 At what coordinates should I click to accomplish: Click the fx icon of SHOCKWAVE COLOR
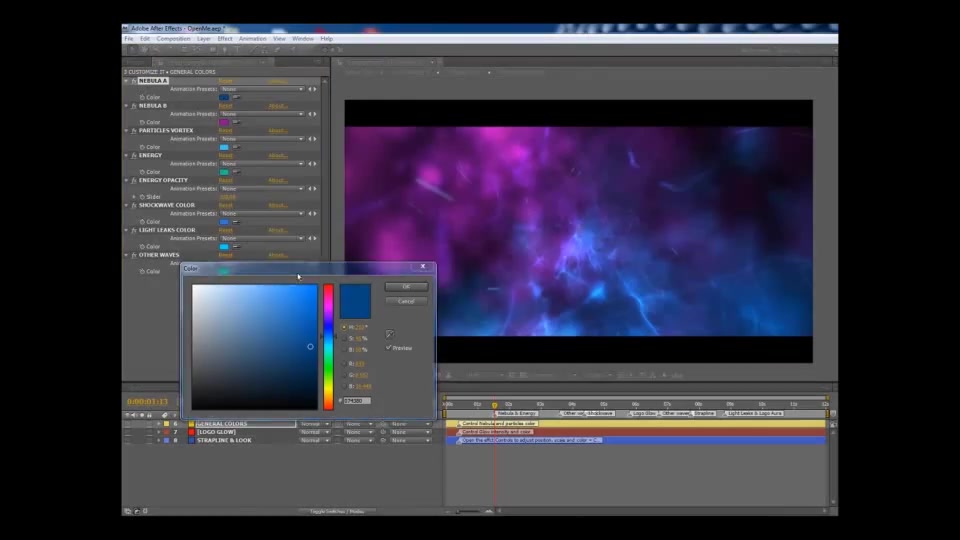(x=133, y=205)
